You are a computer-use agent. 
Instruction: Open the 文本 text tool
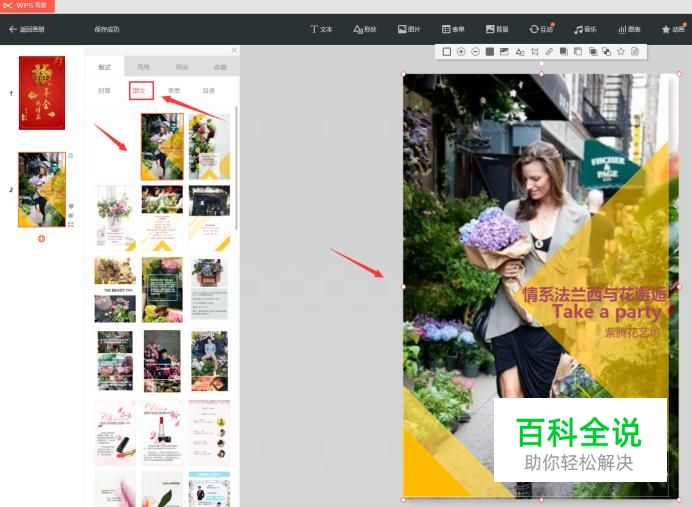click(321, 29)
